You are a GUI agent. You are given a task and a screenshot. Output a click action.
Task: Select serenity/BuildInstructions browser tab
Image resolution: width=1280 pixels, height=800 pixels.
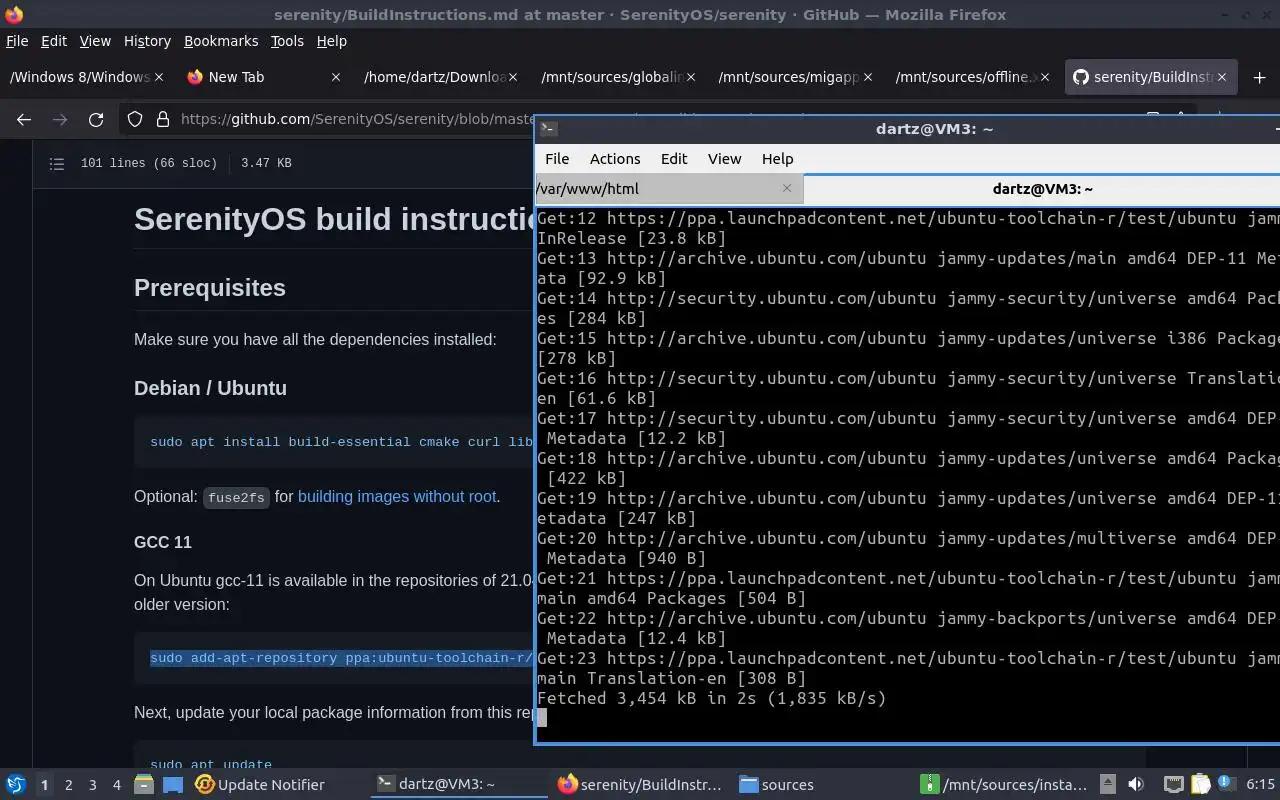1152,77
